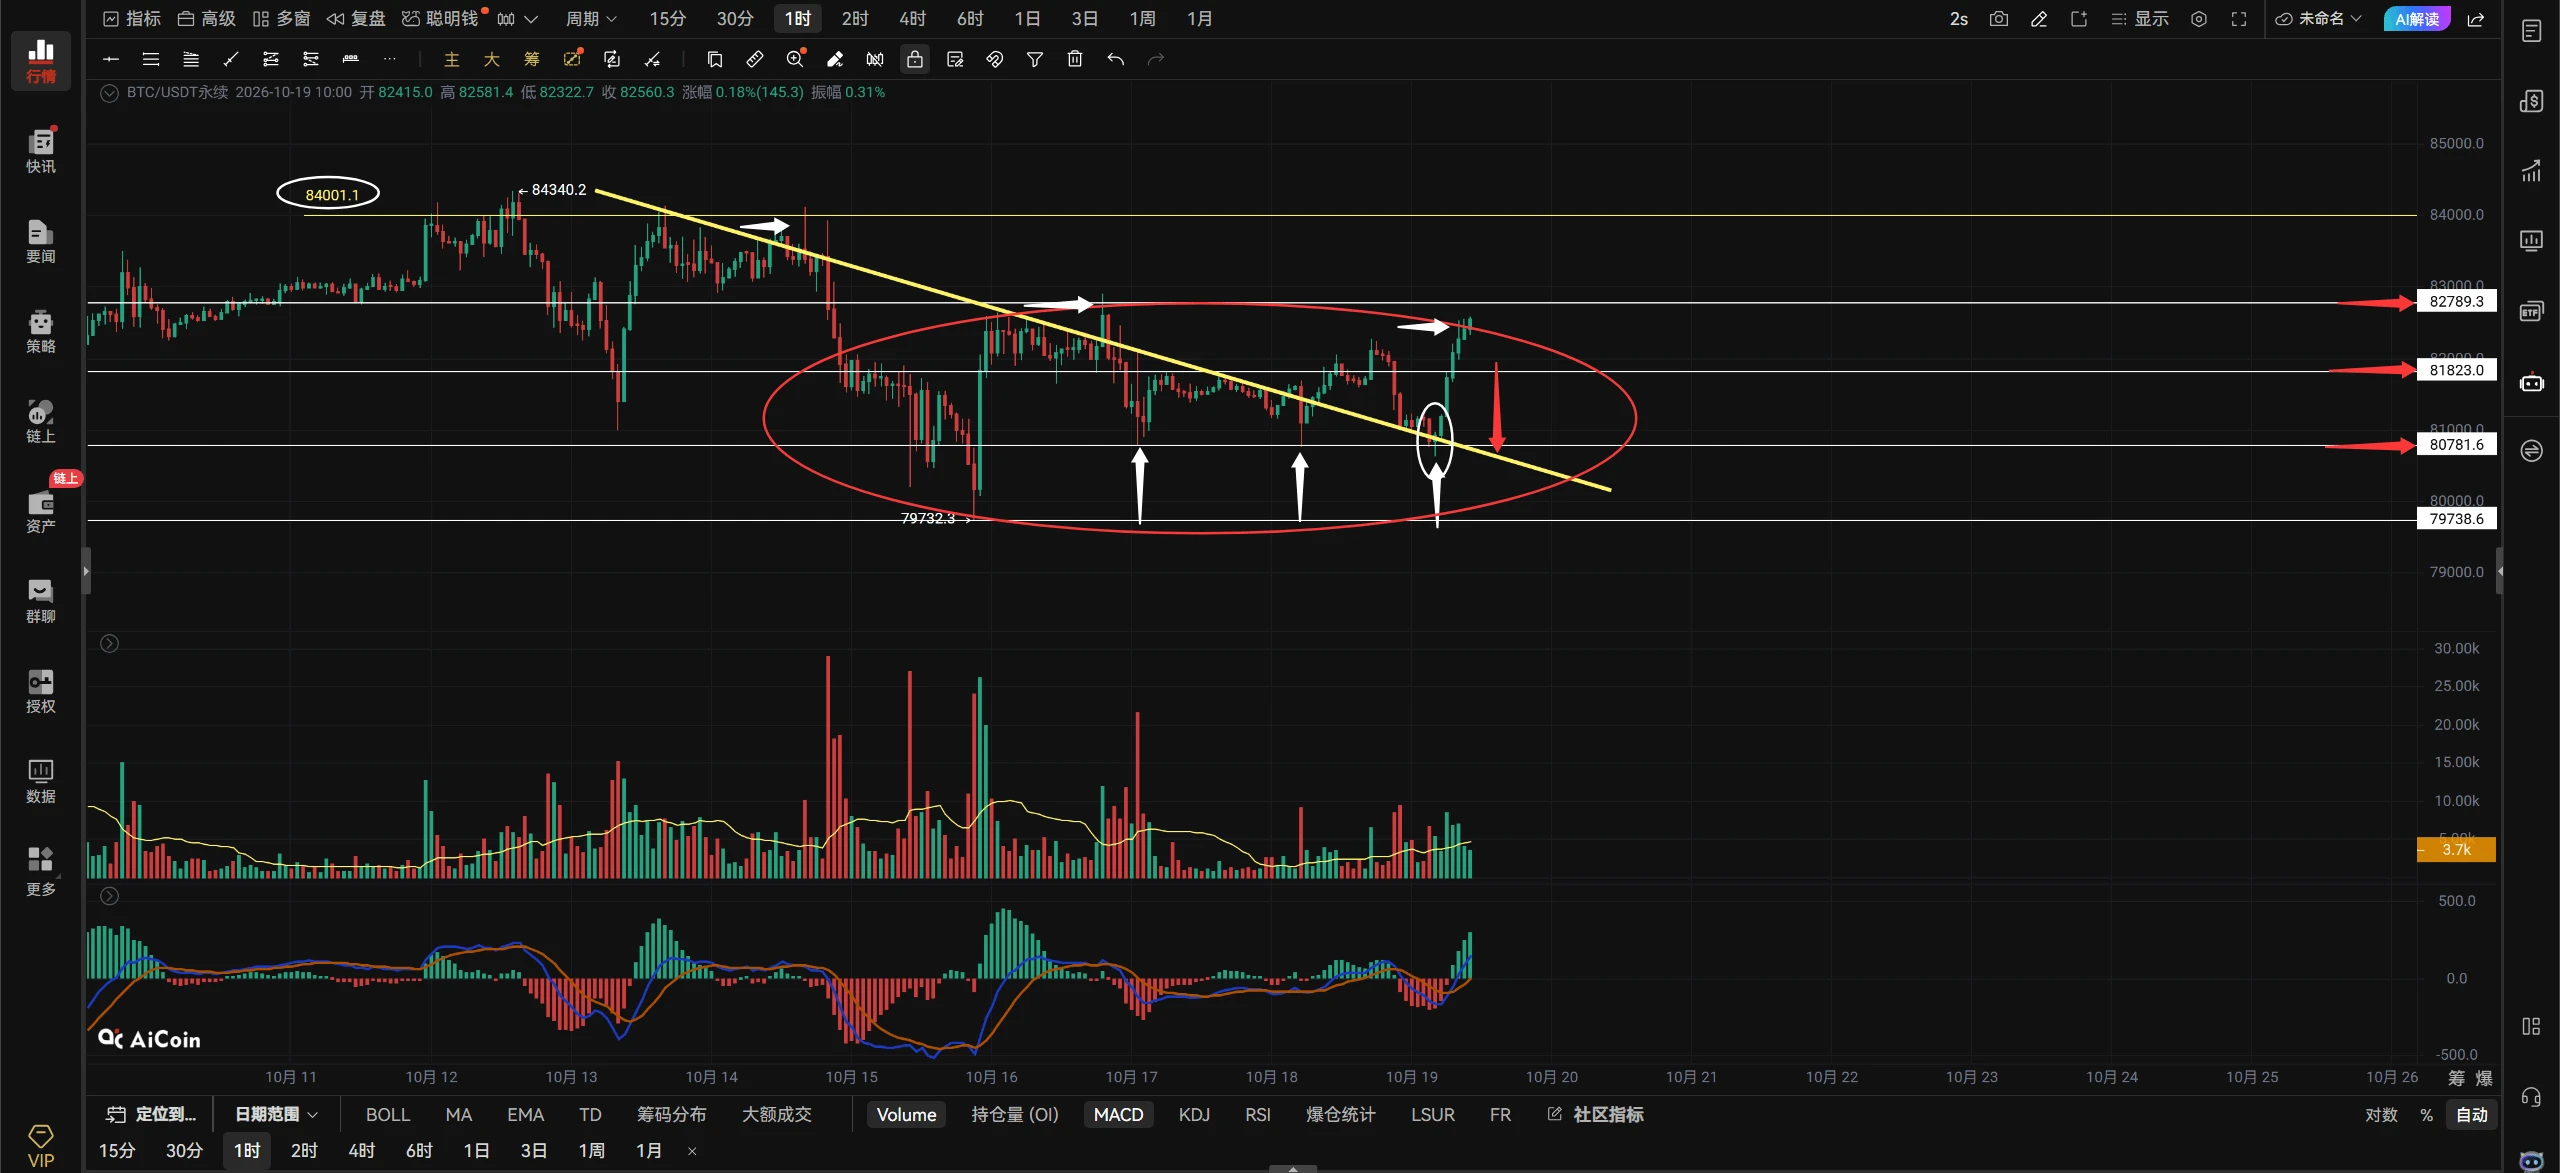Select the trash delete-drawings icon
The width and height of the screenshot is (2560, 1173).
[x=1075, y=59]
